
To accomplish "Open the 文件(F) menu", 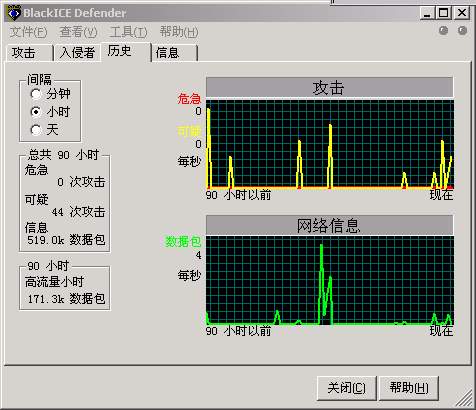I will pos(28,32).
